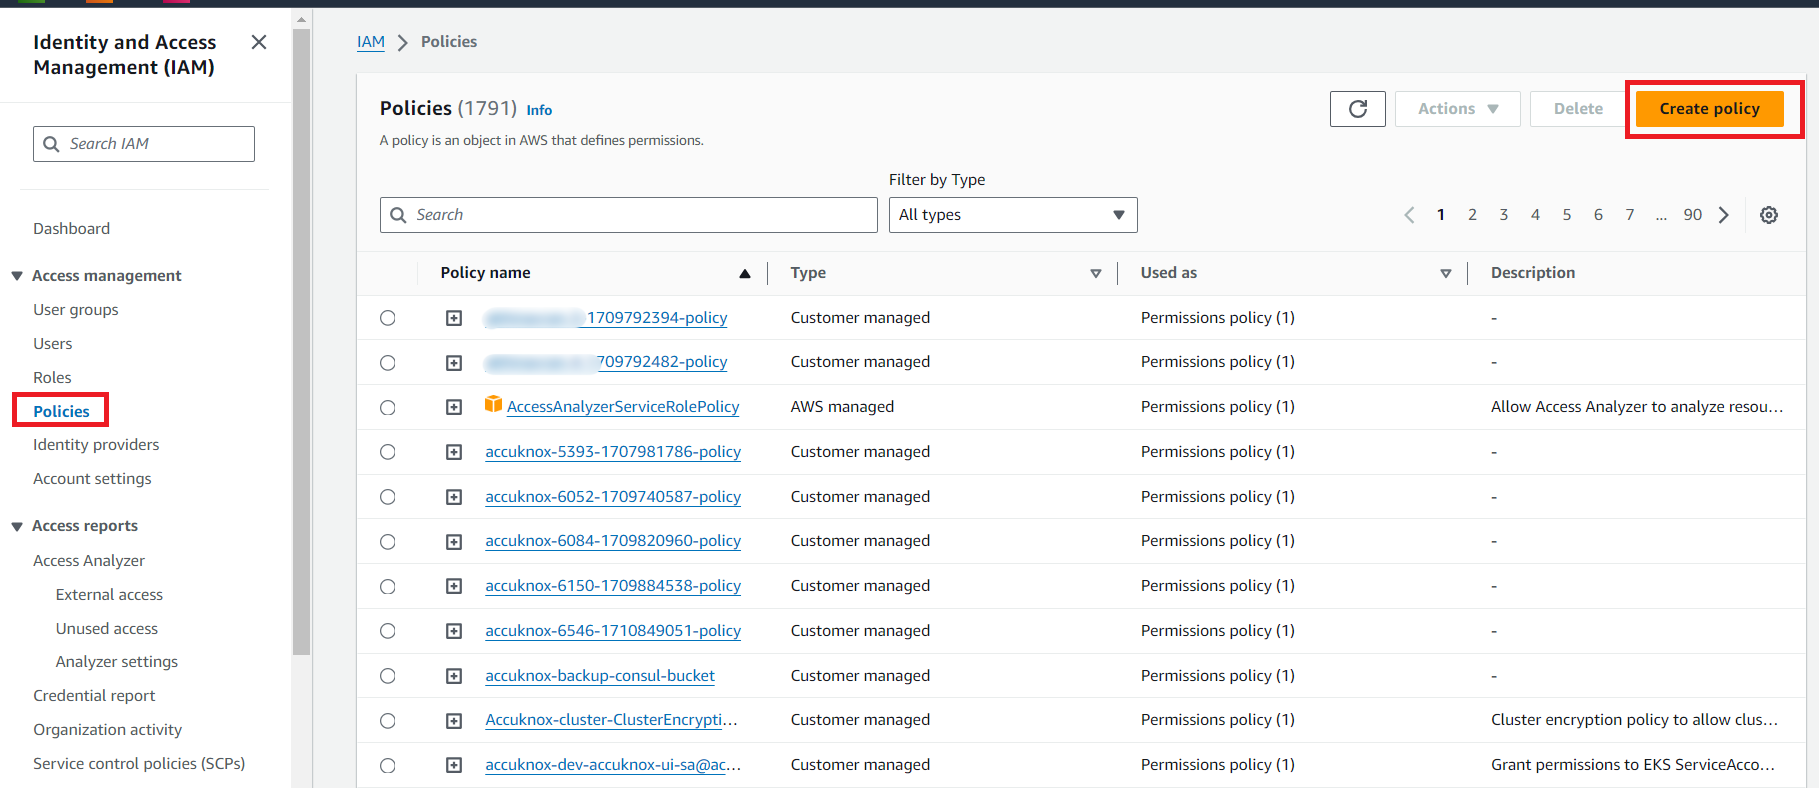1819x788 pixels.
Task: Click the Create policy button
Action: click(1709, 109)
